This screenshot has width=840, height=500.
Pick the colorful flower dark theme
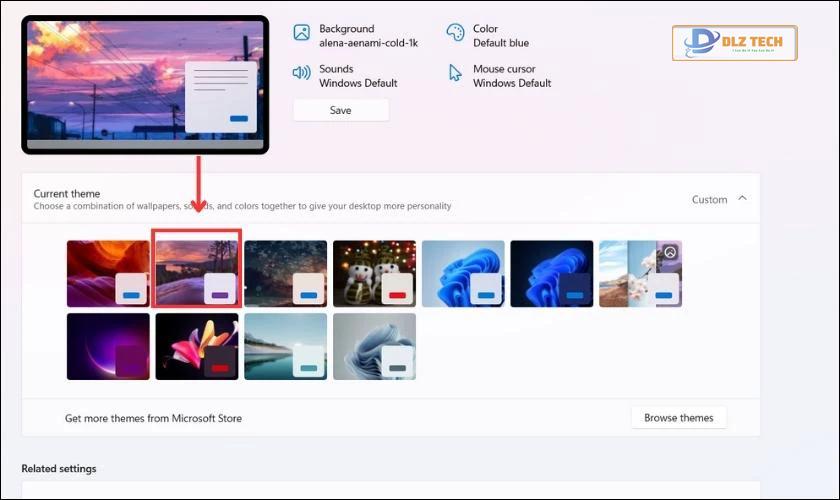197,347
